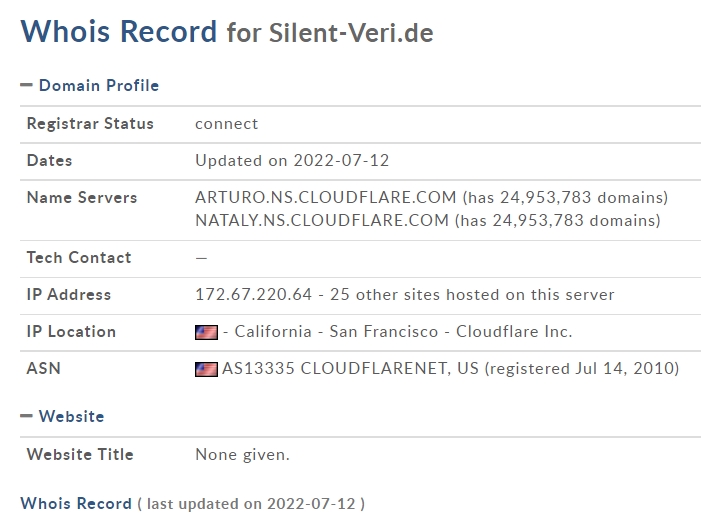Screen dimensions: 701x521
Task: Click the US flag beside California location
Action: pyautogui.click(x=207, y=332)
